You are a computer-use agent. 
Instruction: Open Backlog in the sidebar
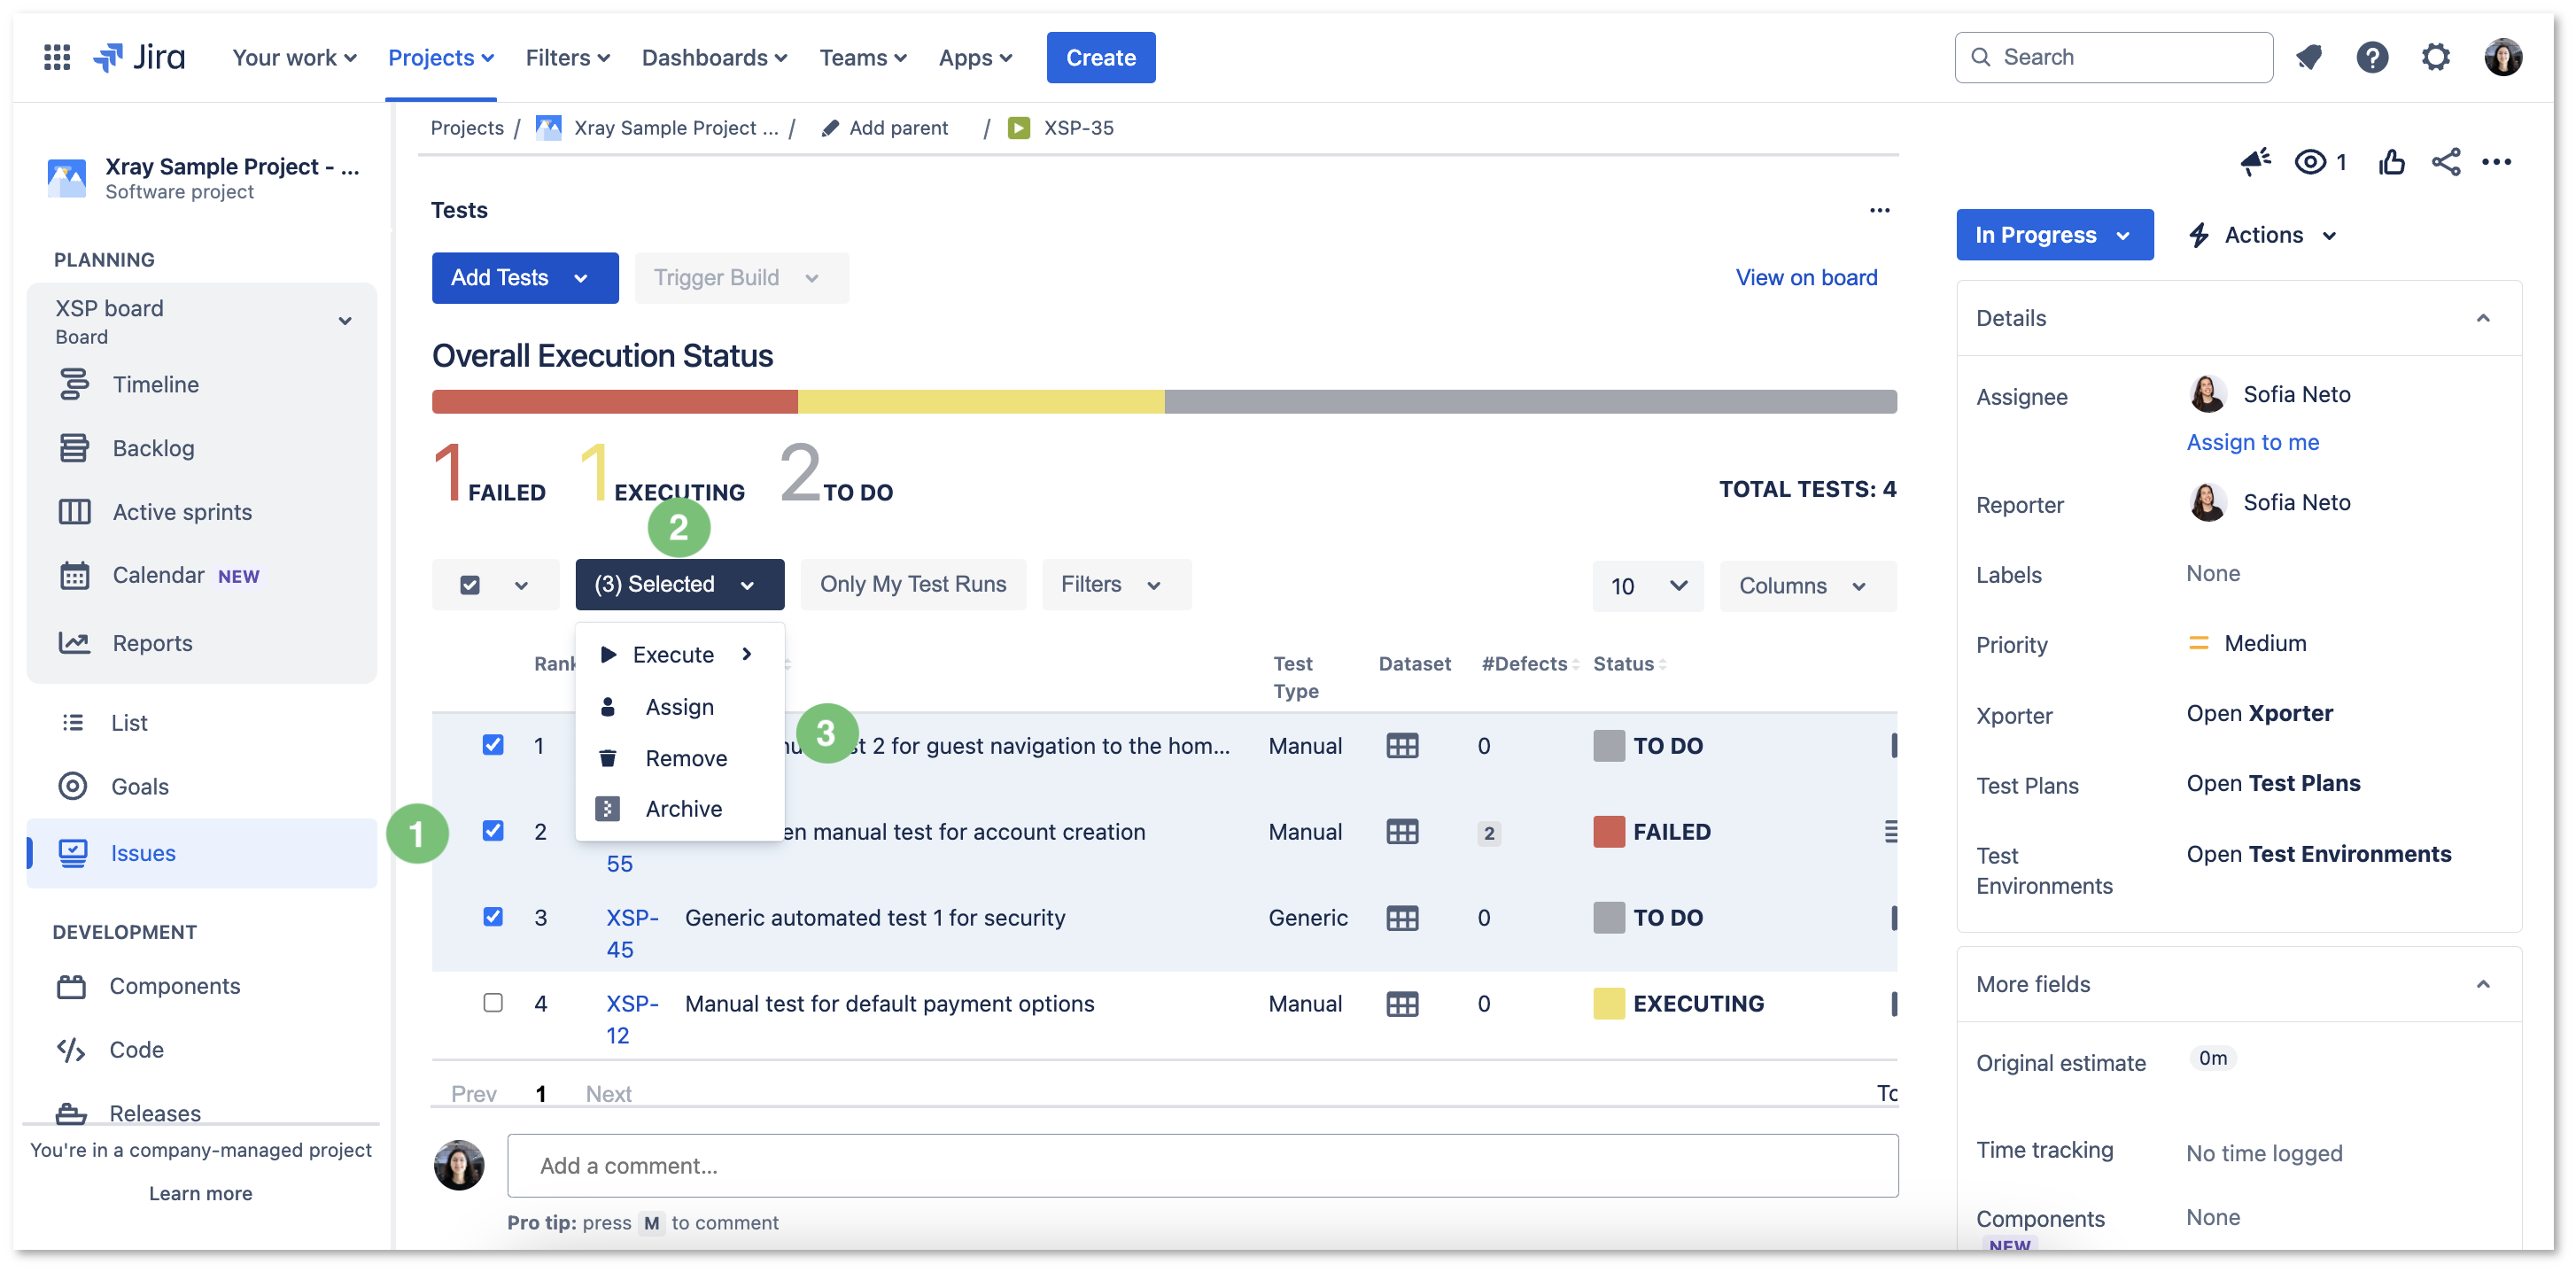tap(153, 448)
